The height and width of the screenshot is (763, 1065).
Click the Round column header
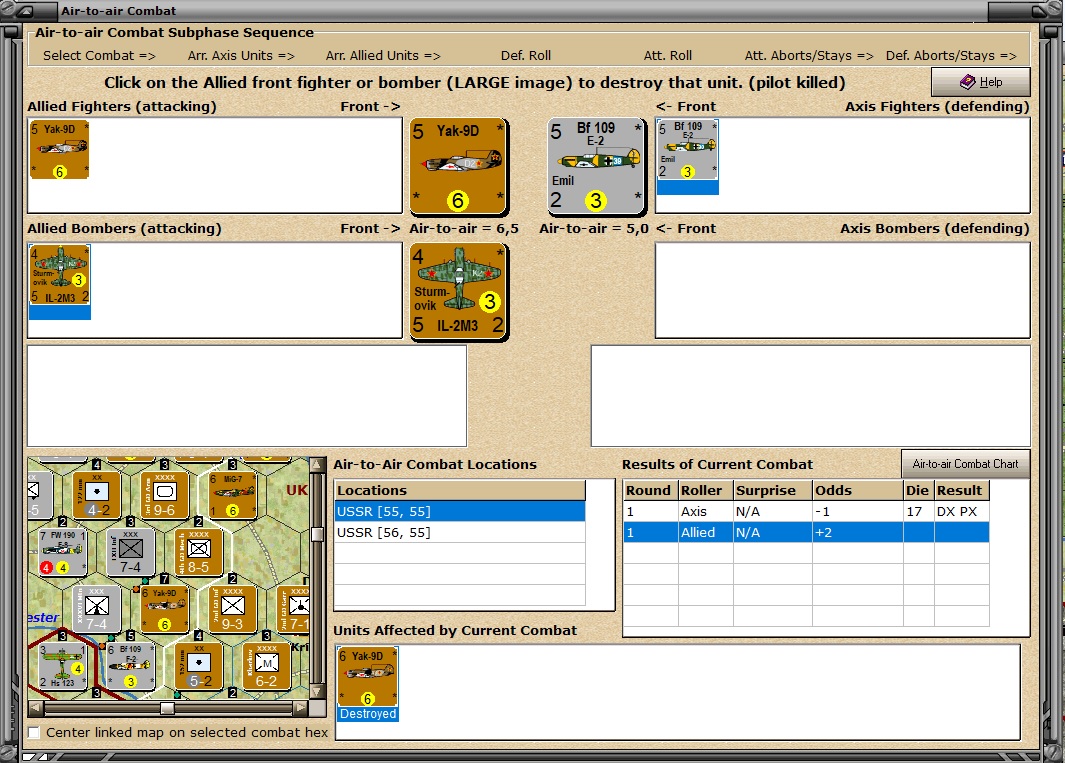click(x=651, y=490)
